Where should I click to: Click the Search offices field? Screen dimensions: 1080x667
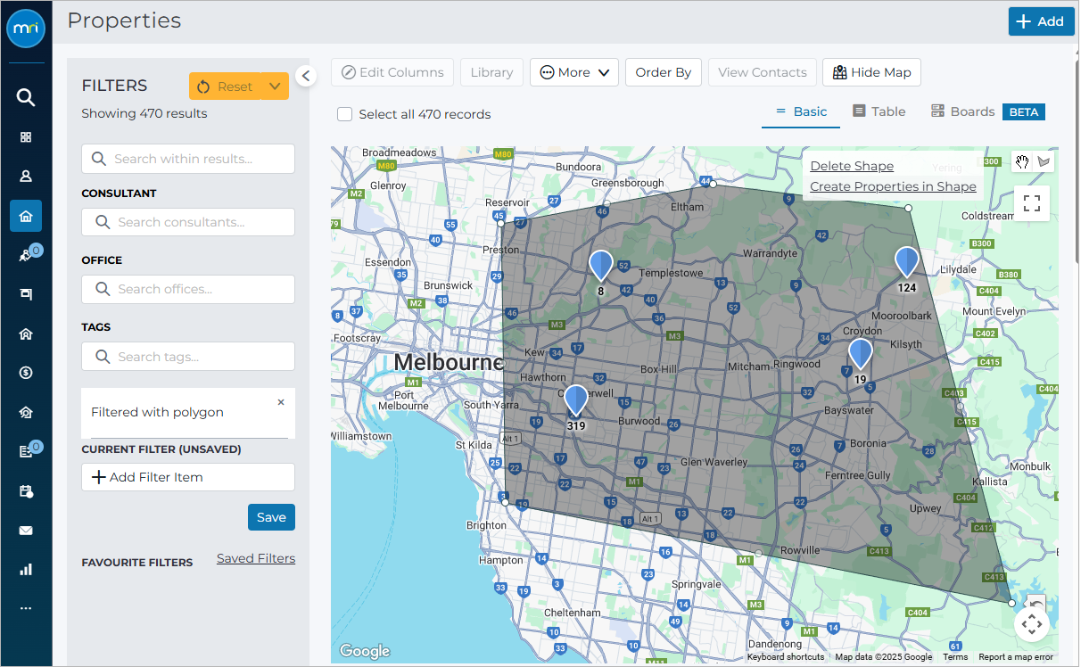188,289
